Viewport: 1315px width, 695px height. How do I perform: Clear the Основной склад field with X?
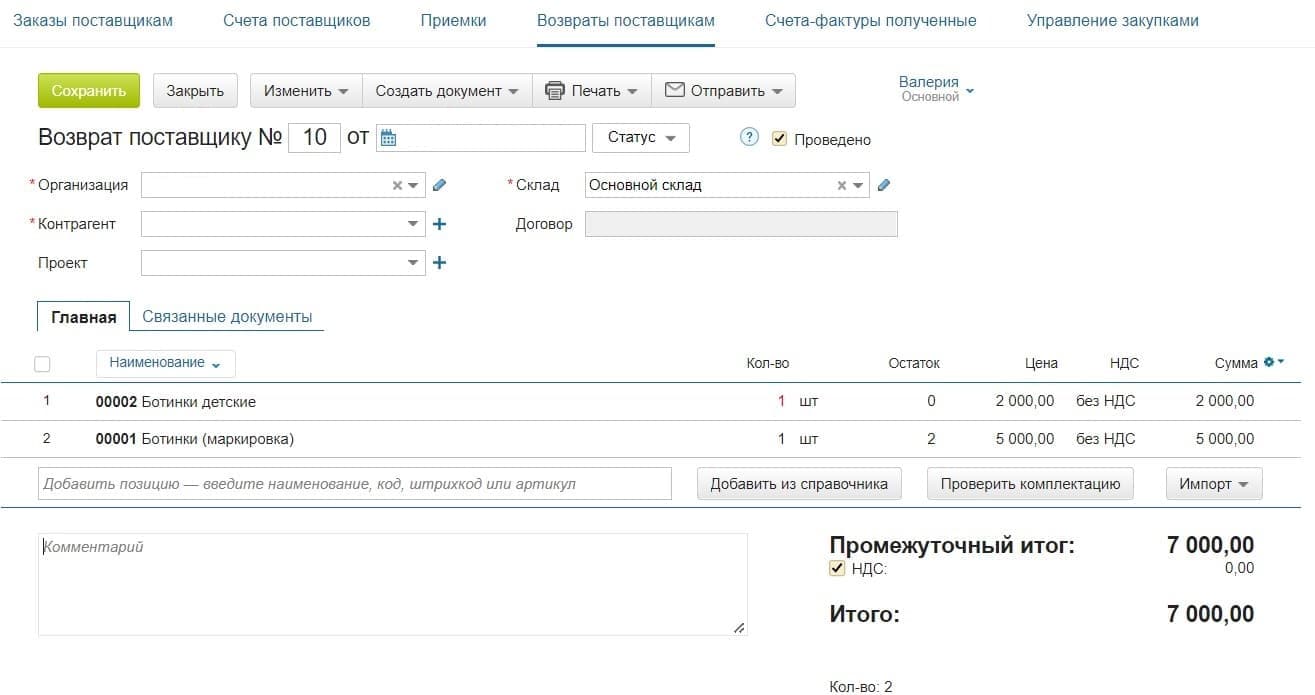coord(841,185)
